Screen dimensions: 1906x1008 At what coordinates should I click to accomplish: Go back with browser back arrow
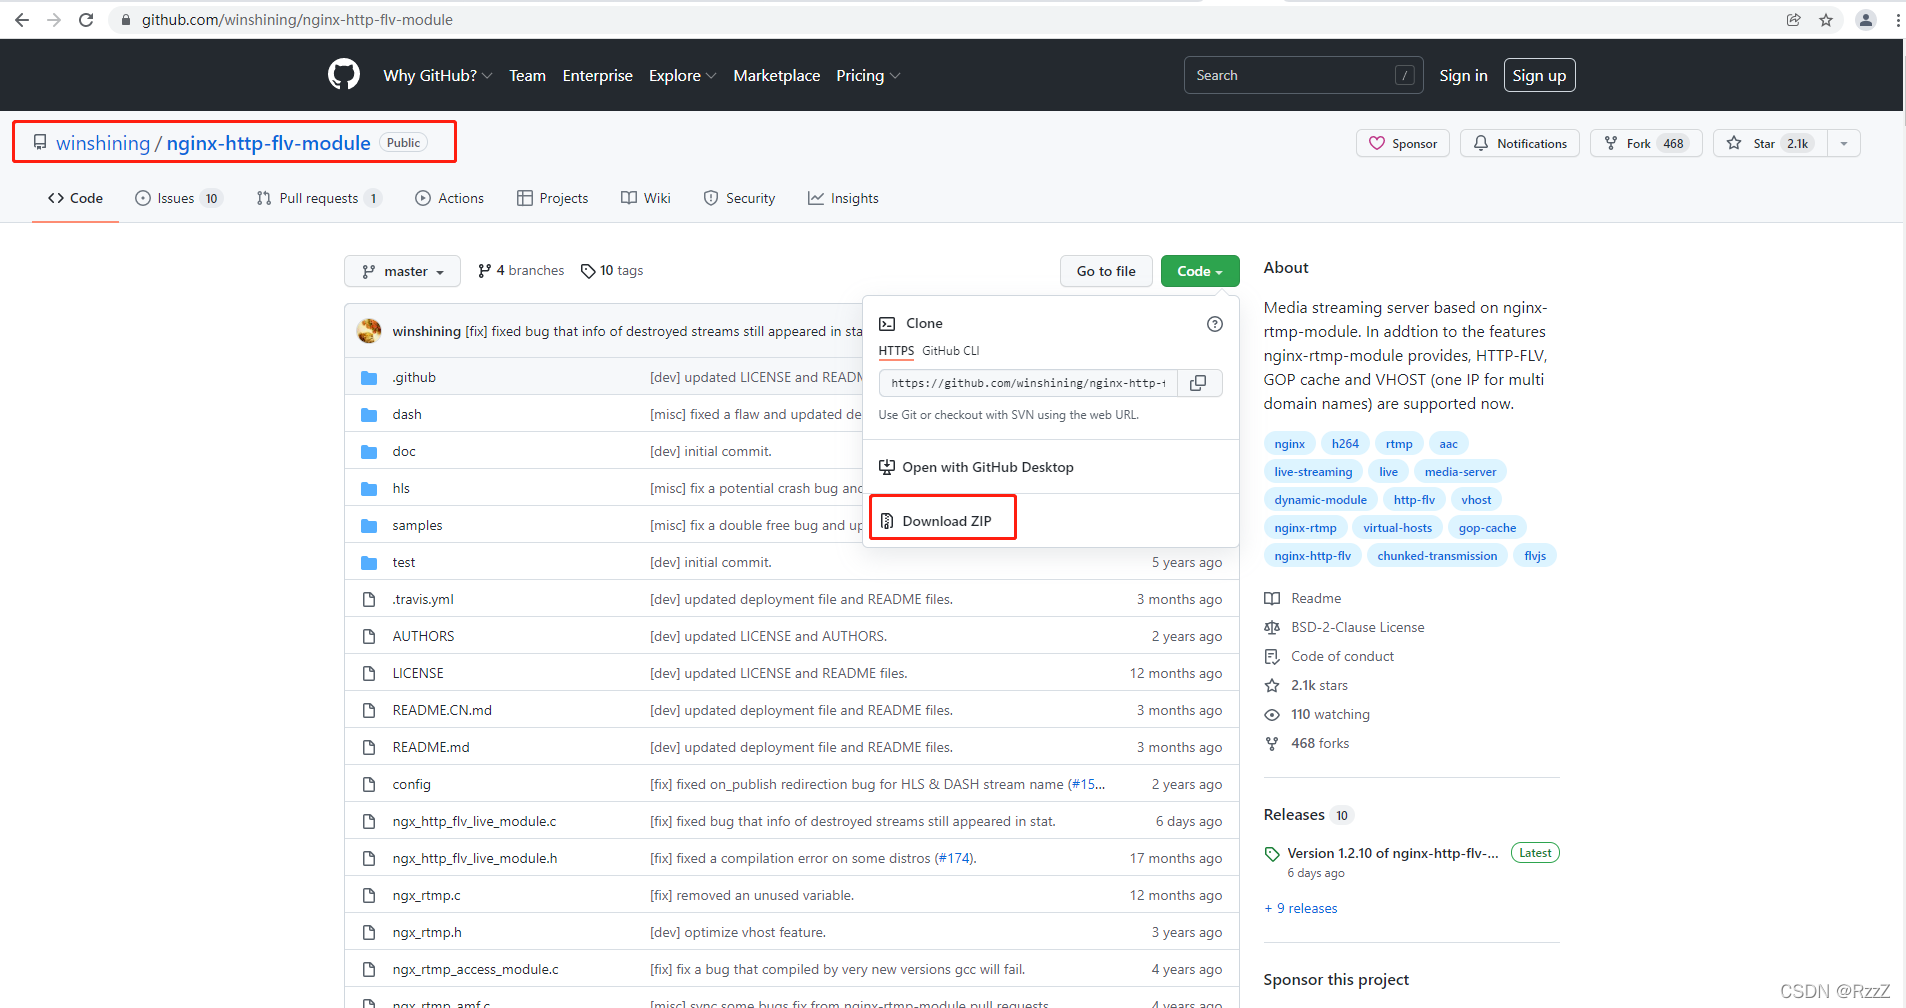(x=22, y=19)
